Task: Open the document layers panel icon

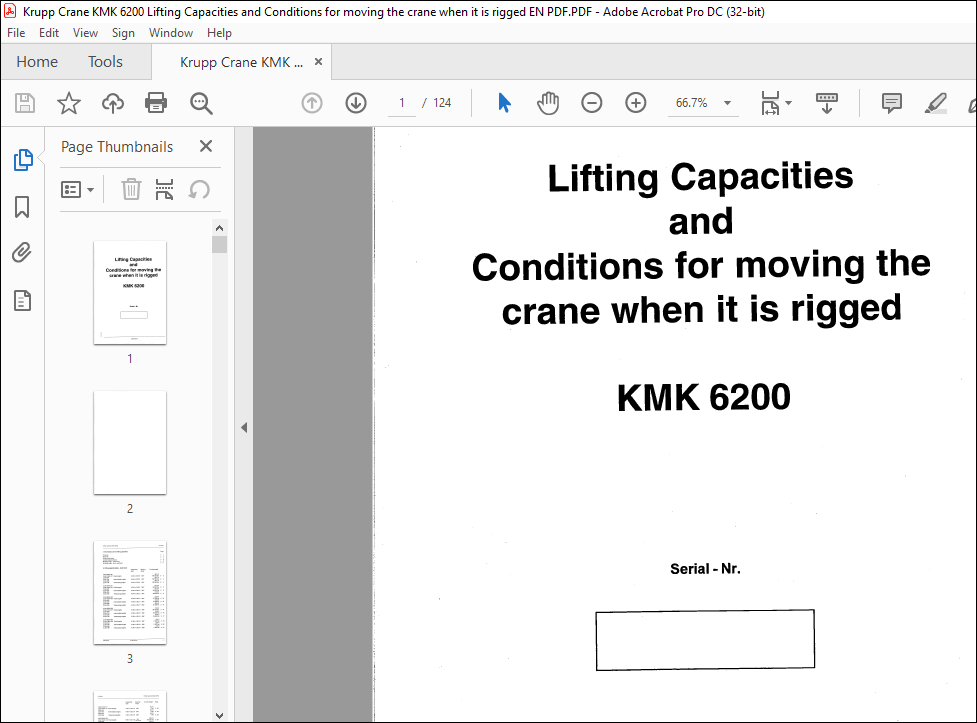Action: (x=22, y=300)
